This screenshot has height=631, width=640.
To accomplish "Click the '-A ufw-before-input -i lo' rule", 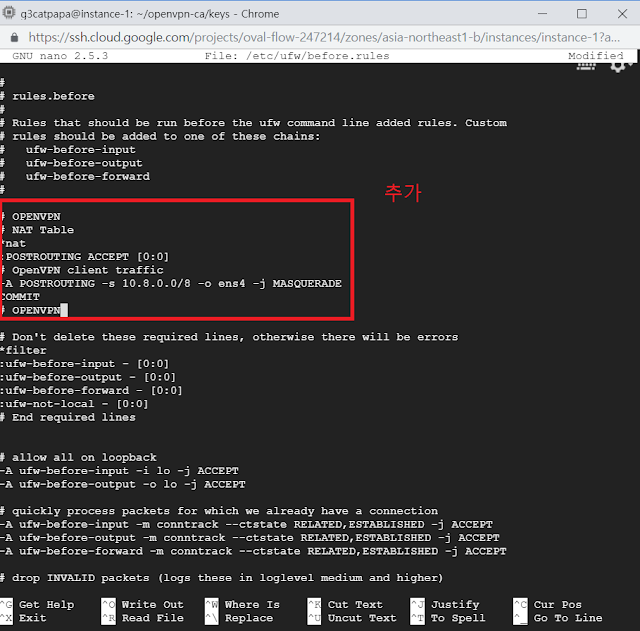I will pyautogui.click(x=119, y=471).
